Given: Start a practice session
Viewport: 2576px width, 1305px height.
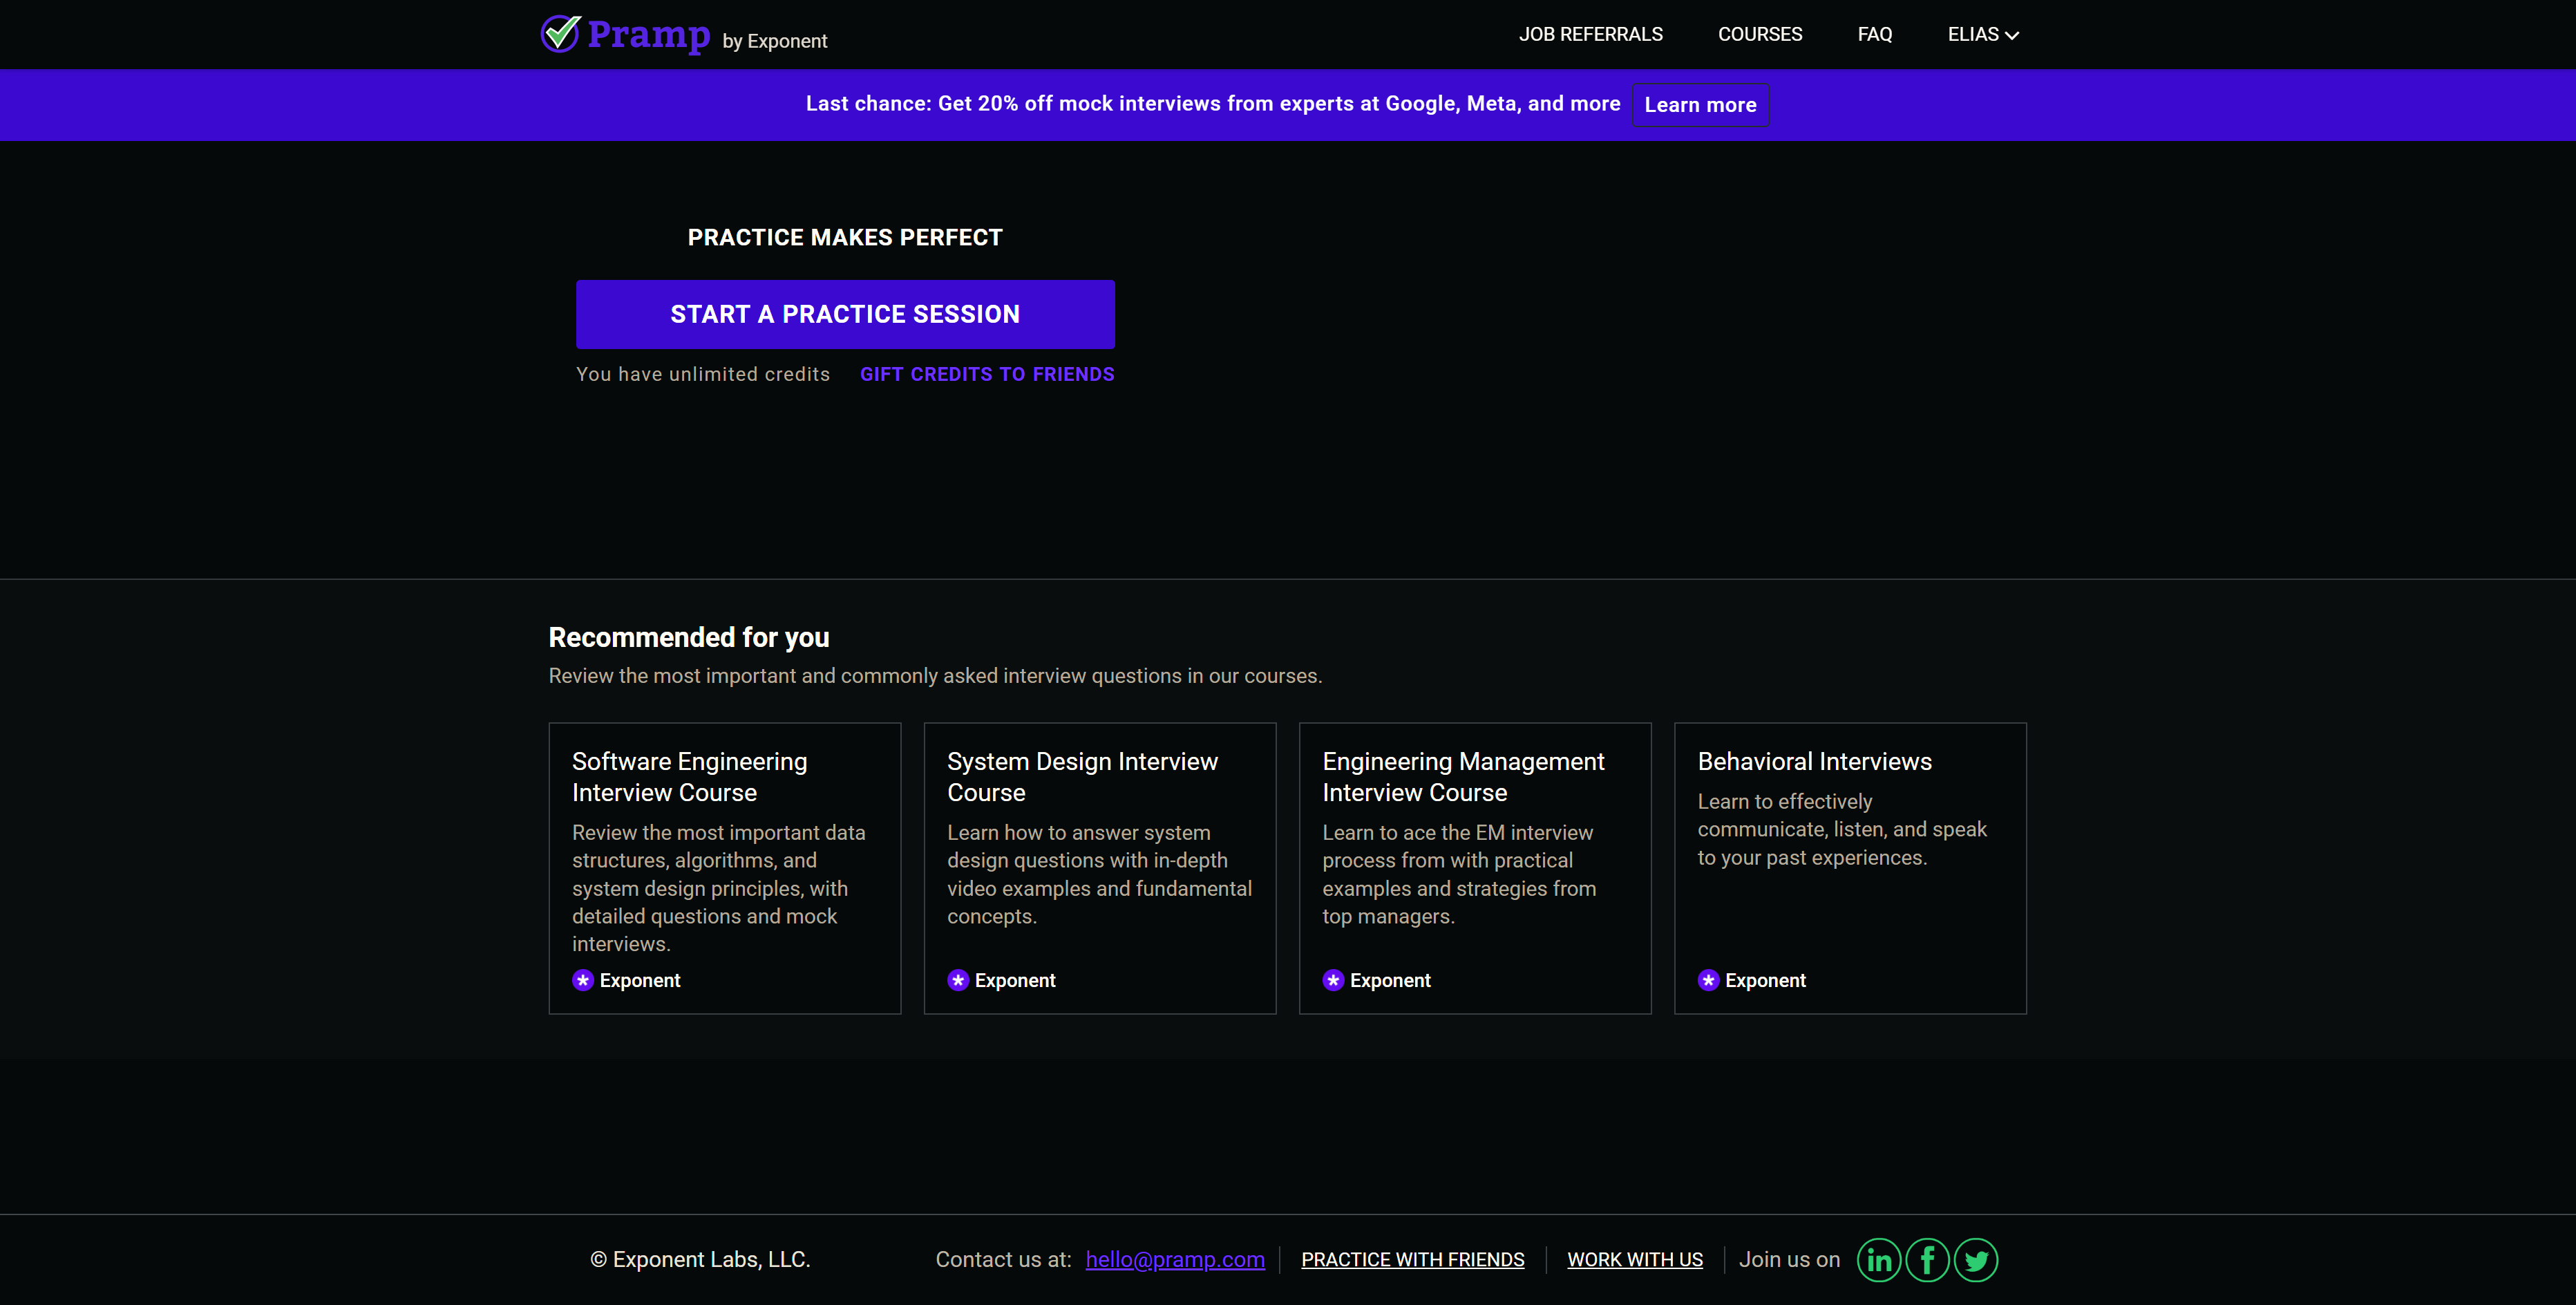Looking at the screenshot, I should [x=845, y=314].
